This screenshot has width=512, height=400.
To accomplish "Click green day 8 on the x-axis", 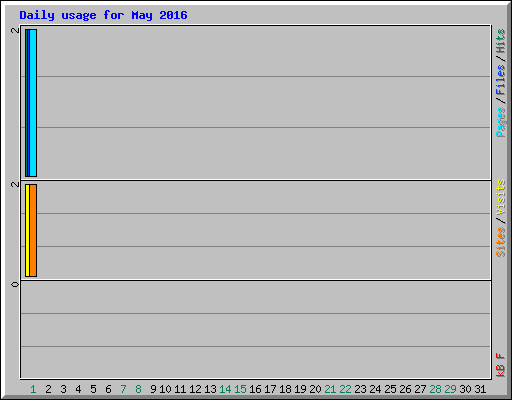I will point(138,389).
